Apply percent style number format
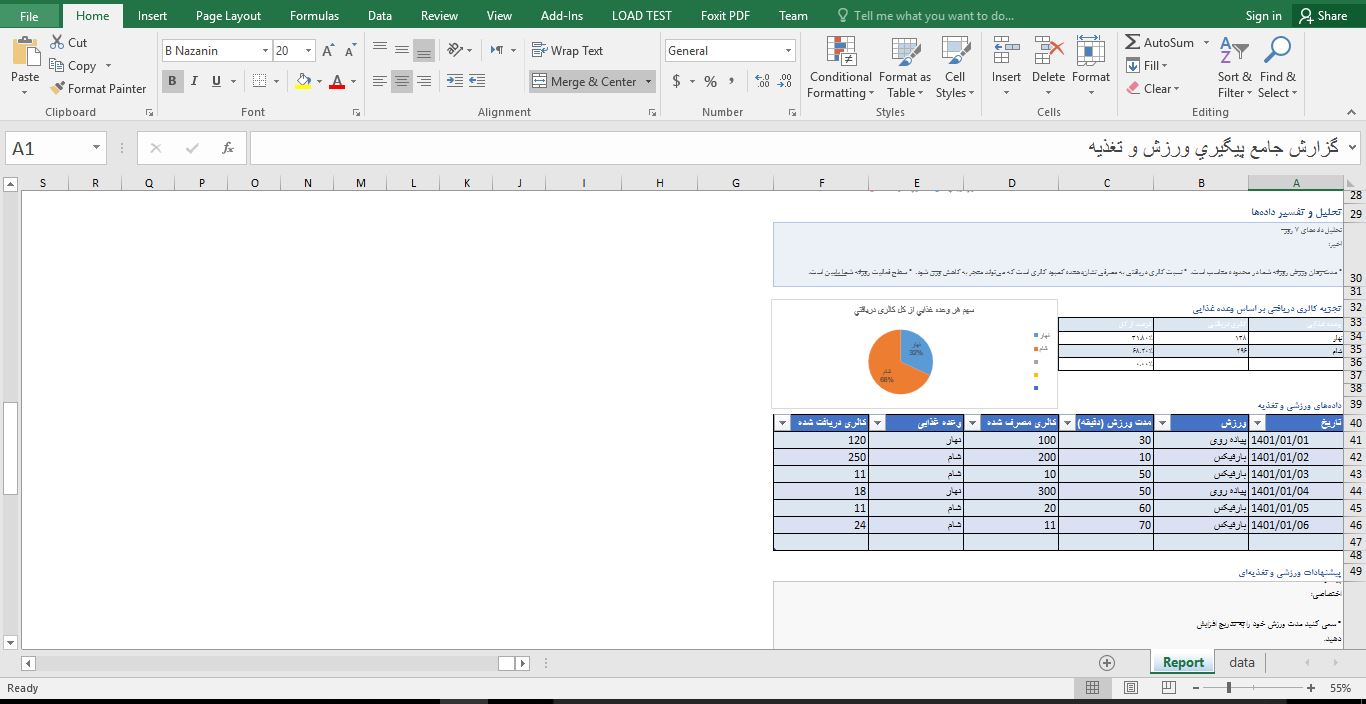The image size is (1366, 704). tap(710, 82)
